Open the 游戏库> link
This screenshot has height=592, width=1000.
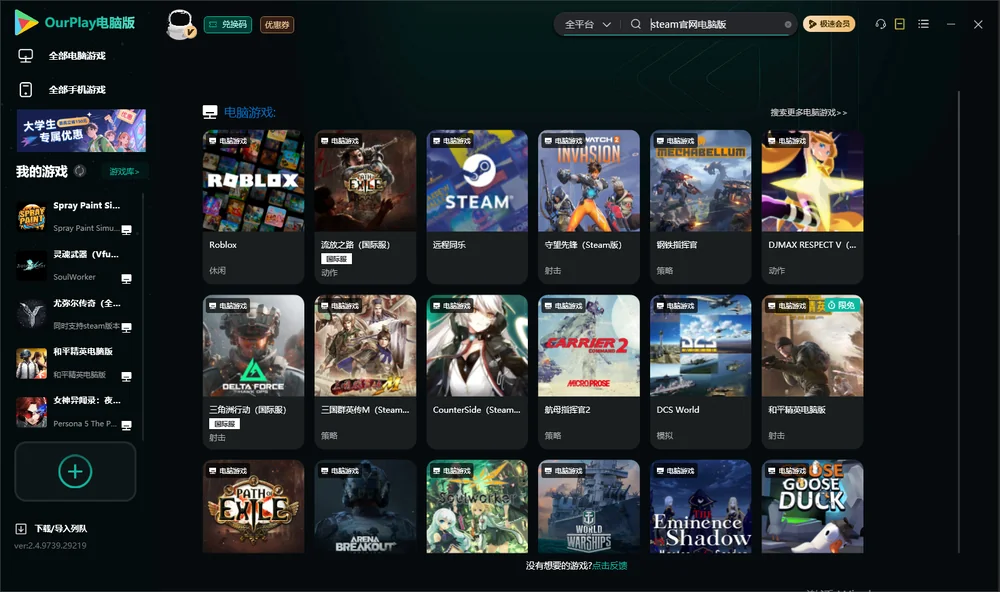coord(124,171)
